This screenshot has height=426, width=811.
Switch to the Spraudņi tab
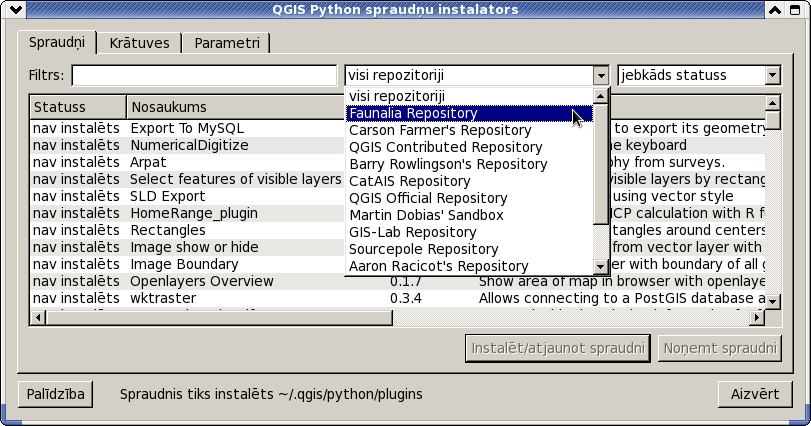(x=57, y=42)
